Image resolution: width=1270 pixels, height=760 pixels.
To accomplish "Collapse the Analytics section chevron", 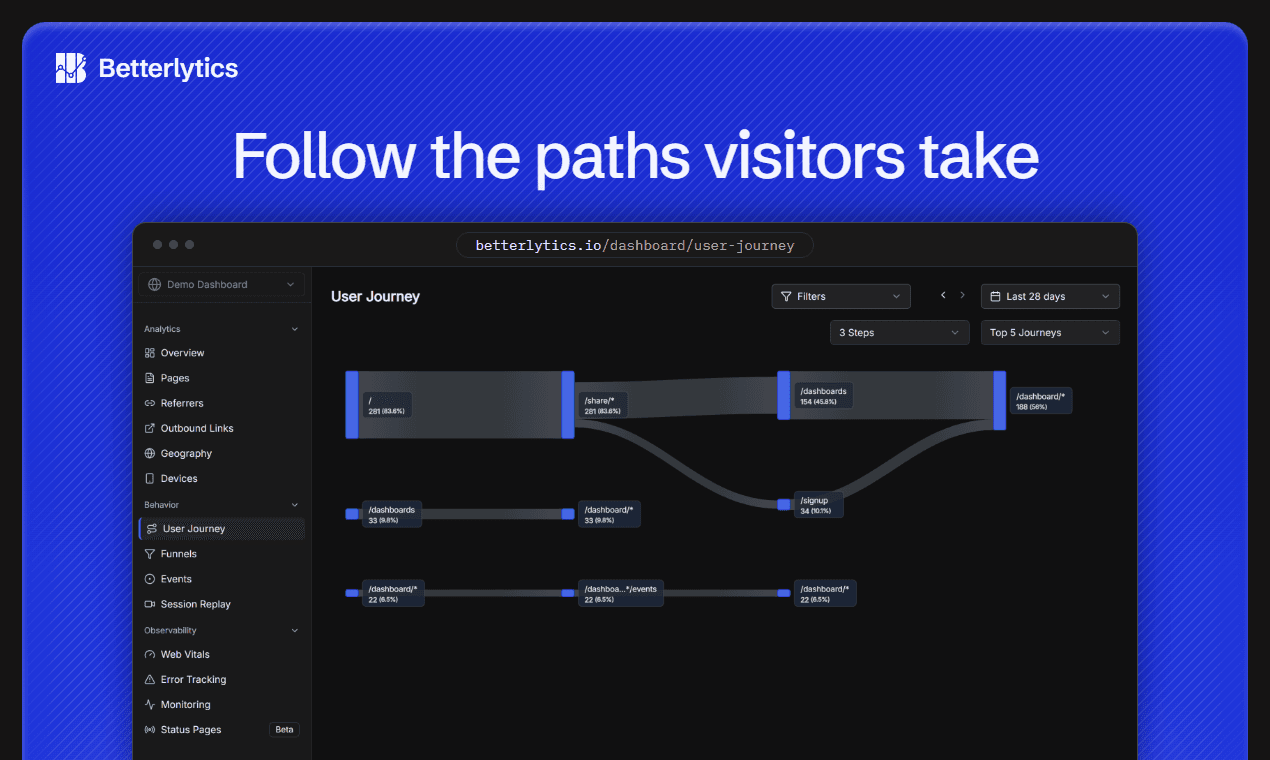I will click(294, 329).
